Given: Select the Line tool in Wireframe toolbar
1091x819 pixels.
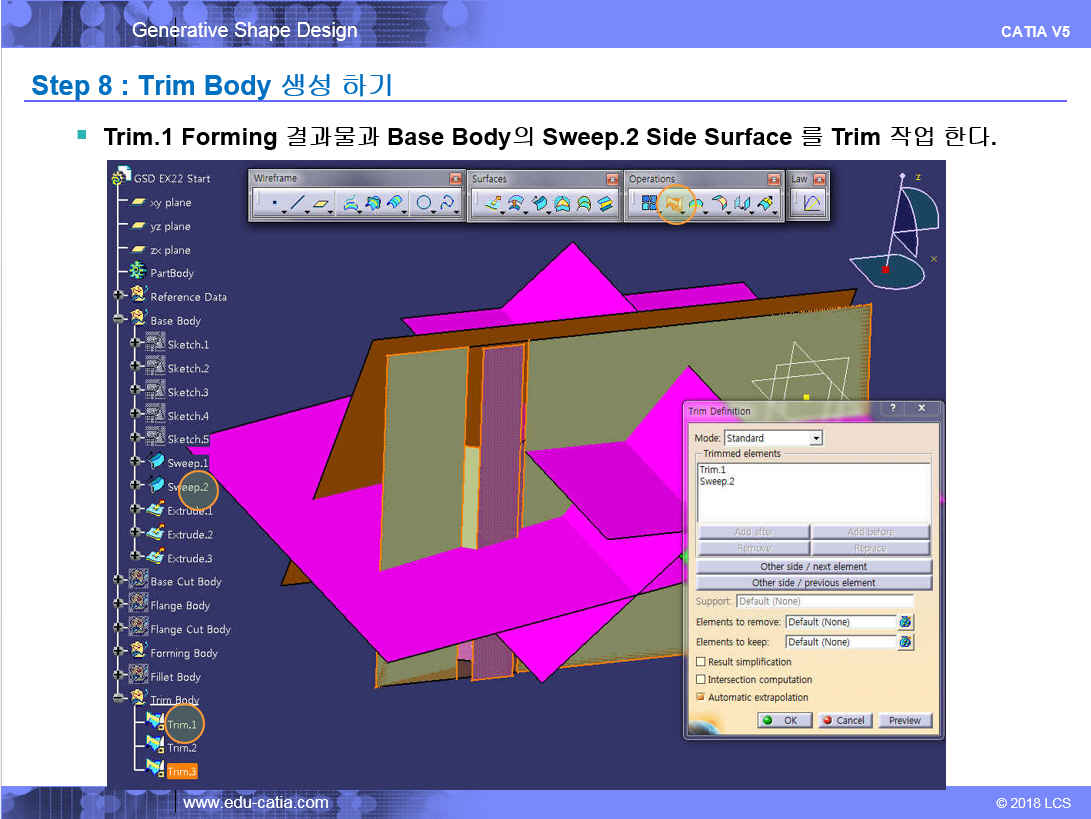Looking at the screenshot, I should (298, 204).
